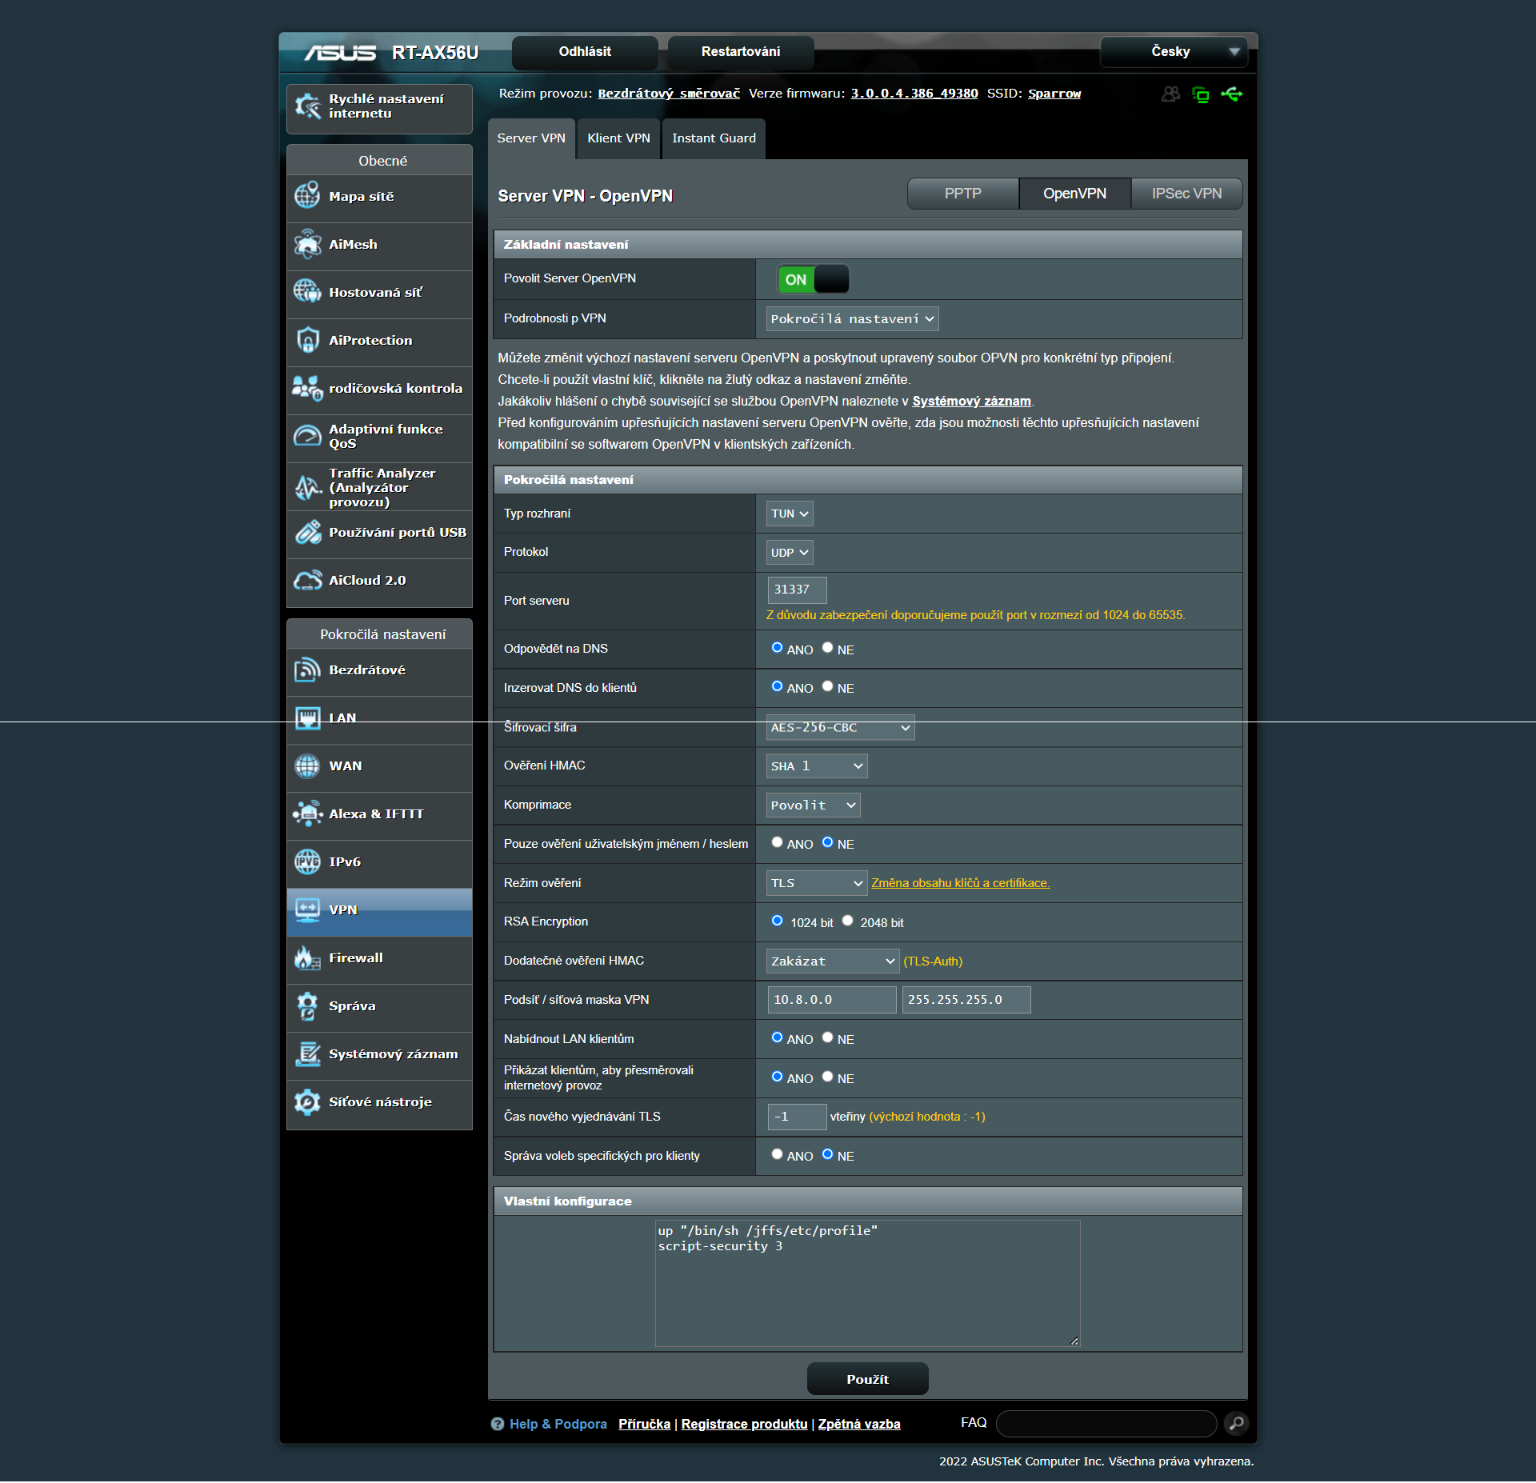1536x1483 pixels.
Task: Expand the Ověření HMAC SHA 1 dropdown
Action: point(816,766)
